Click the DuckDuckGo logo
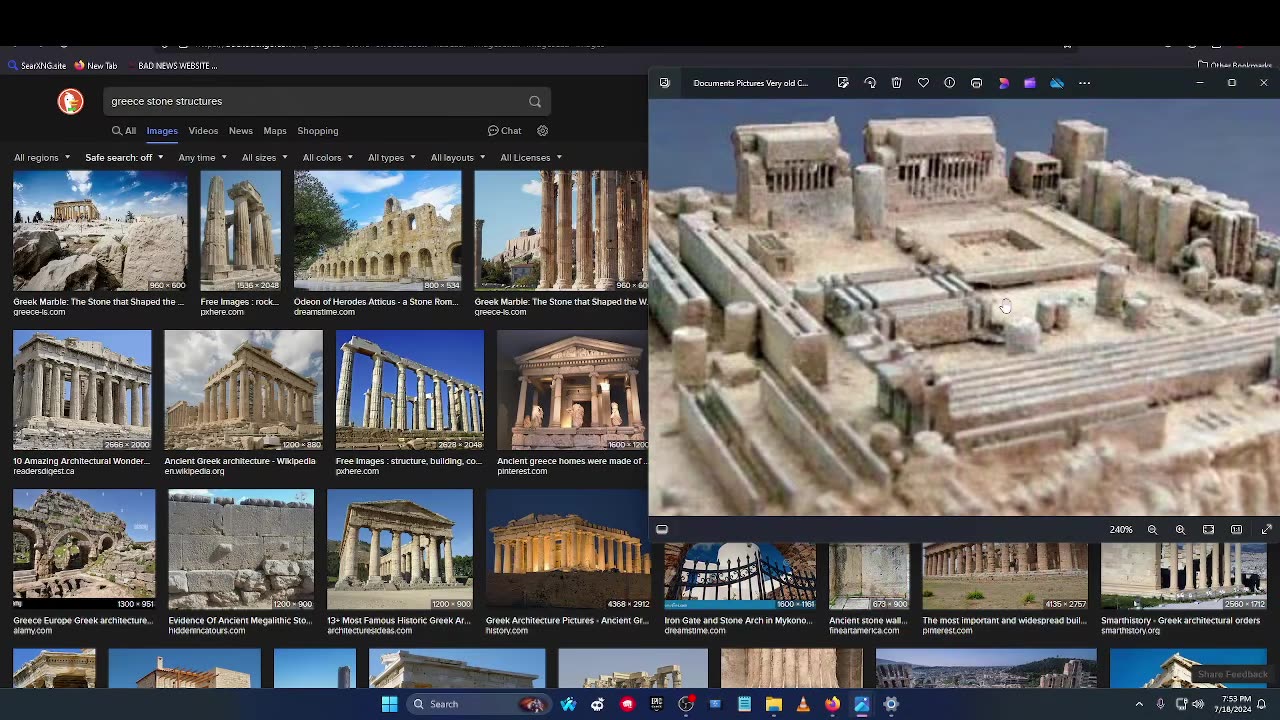Screen dimensions: 1280x720 click(70, 101)
